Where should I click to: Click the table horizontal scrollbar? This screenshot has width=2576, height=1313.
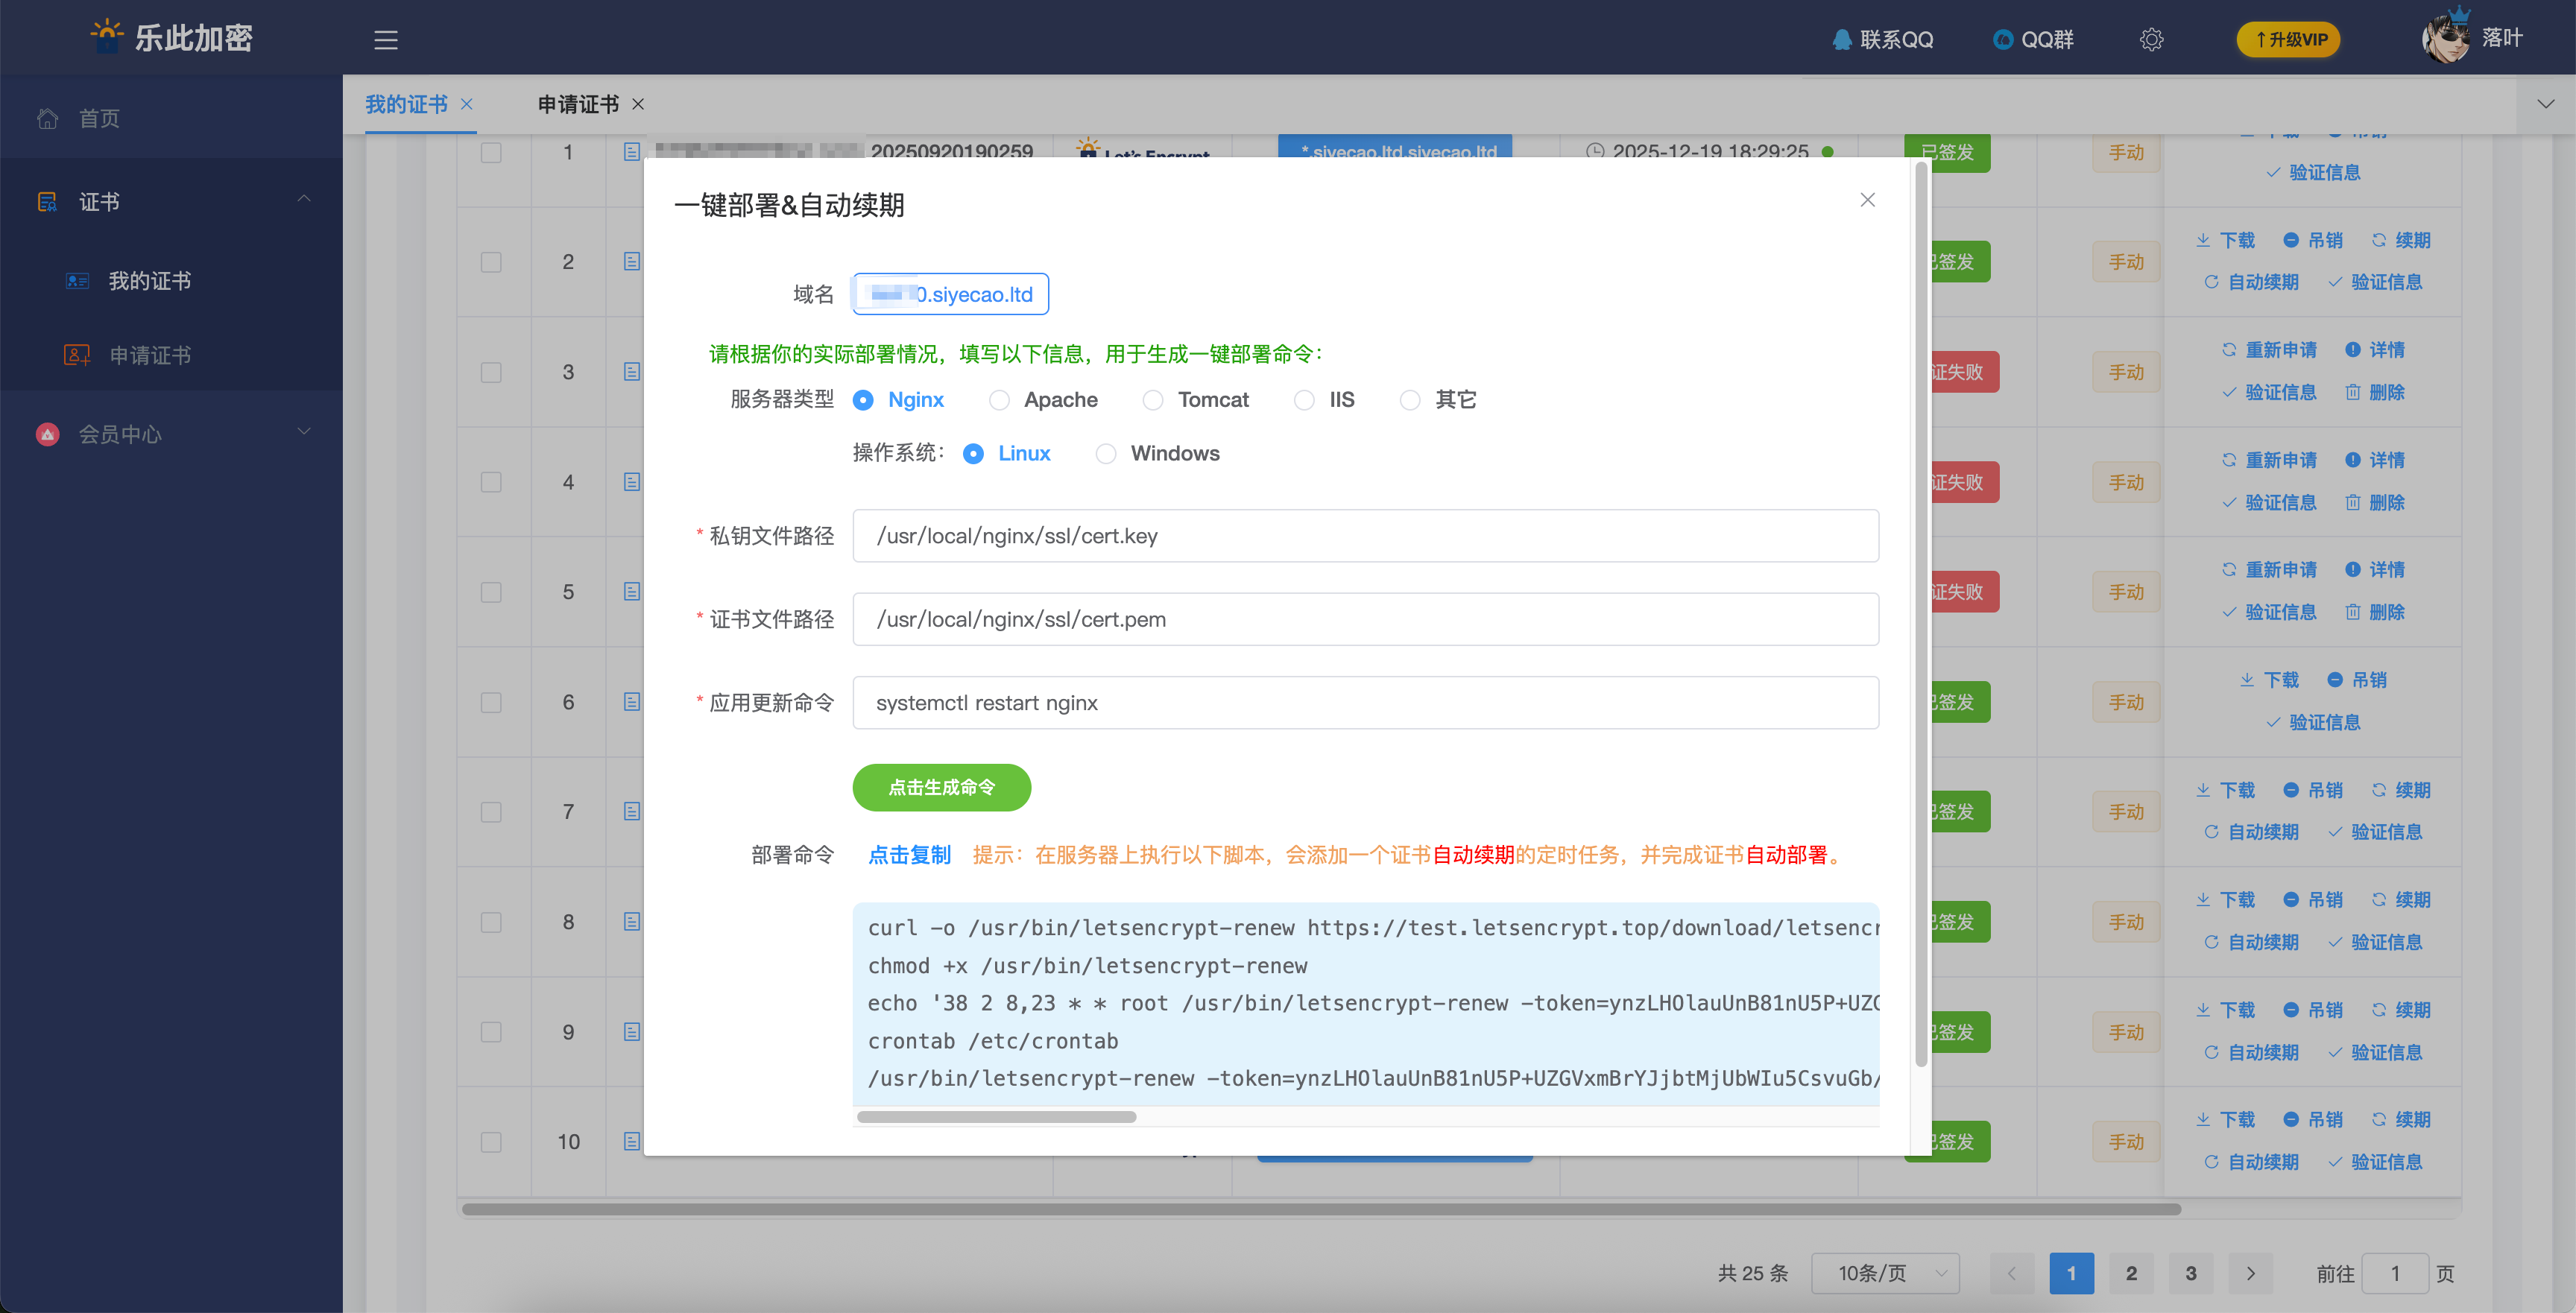point(1320,1209)
